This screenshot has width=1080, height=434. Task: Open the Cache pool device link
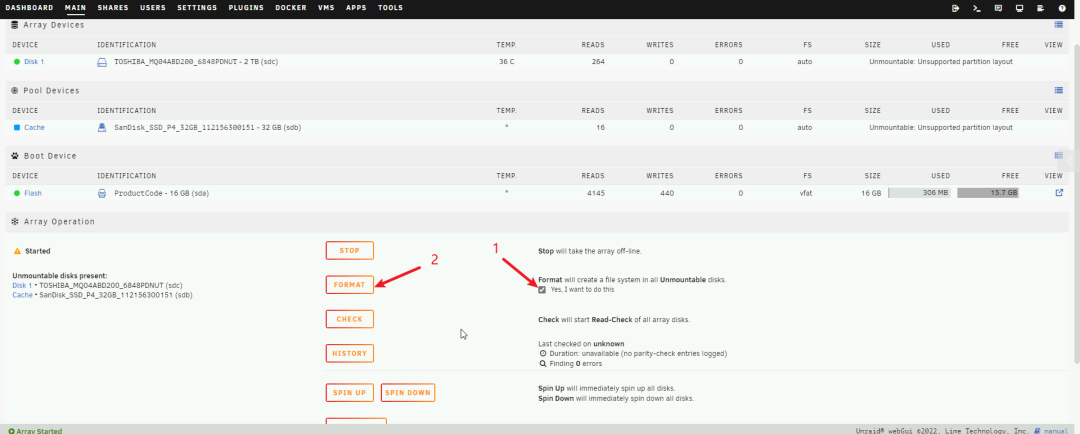pyautogui.click(x=34, y=127)
